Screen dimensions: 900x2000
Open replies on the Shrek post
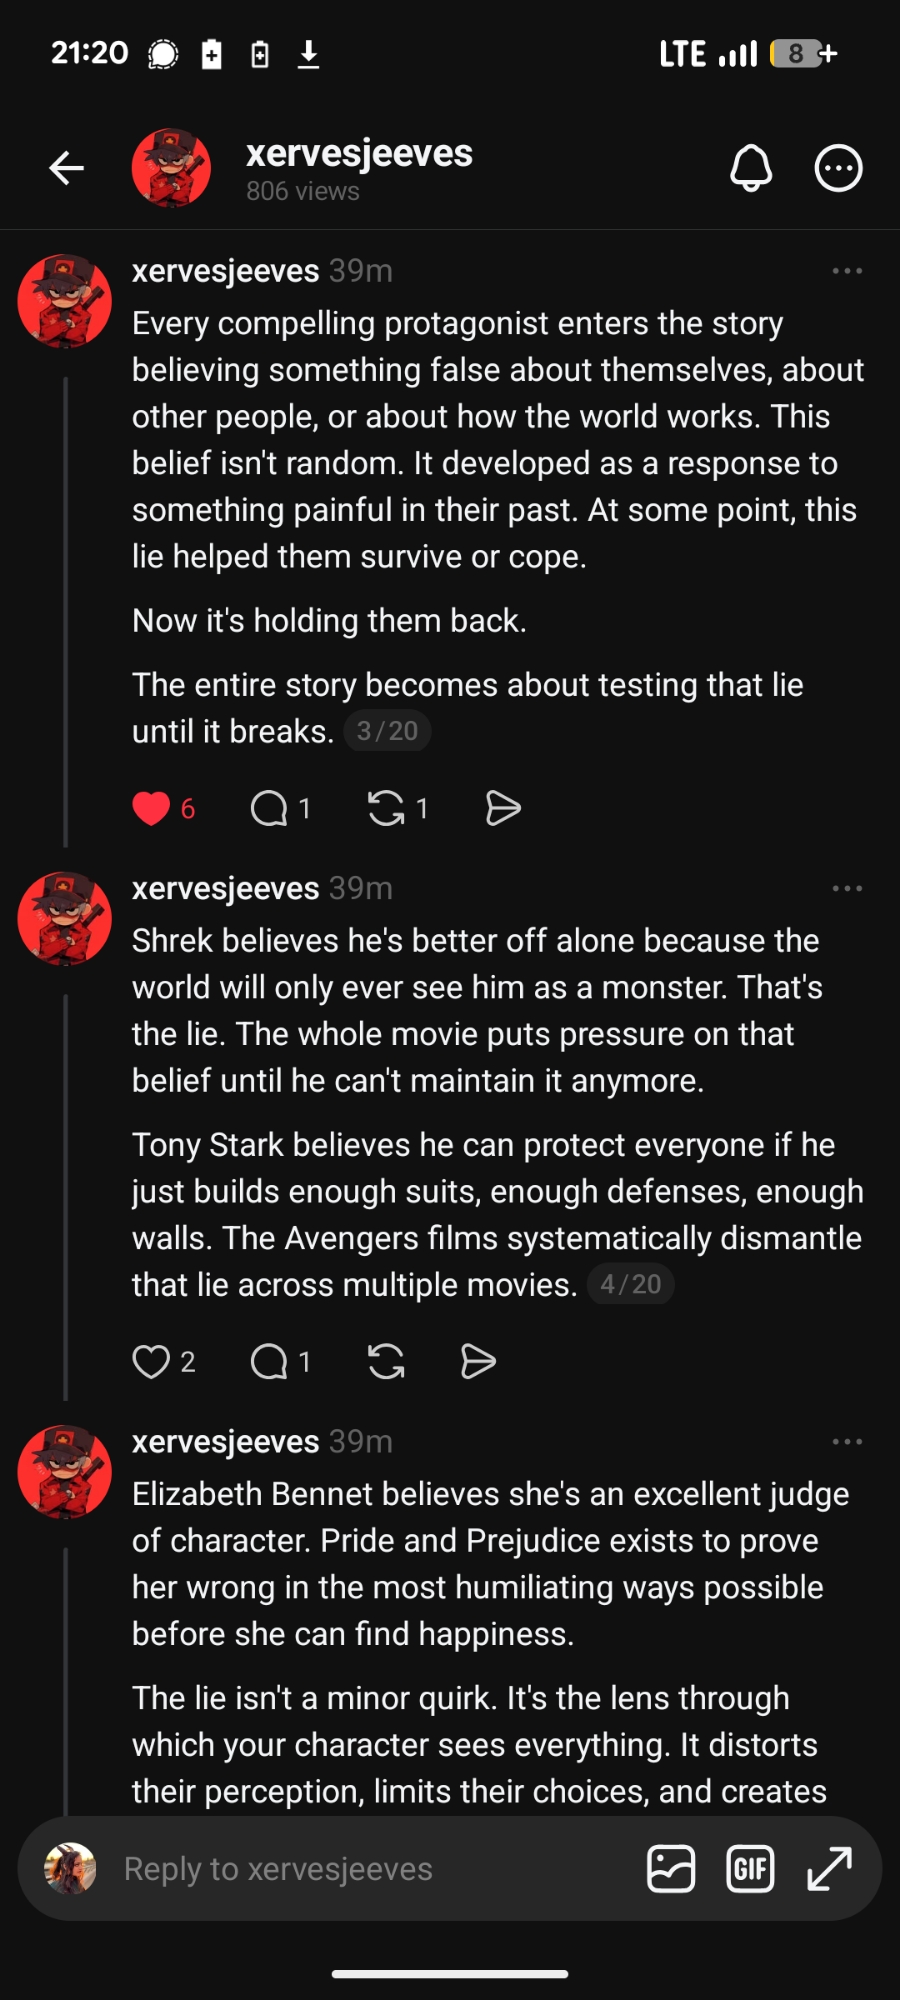point(269,1361)
